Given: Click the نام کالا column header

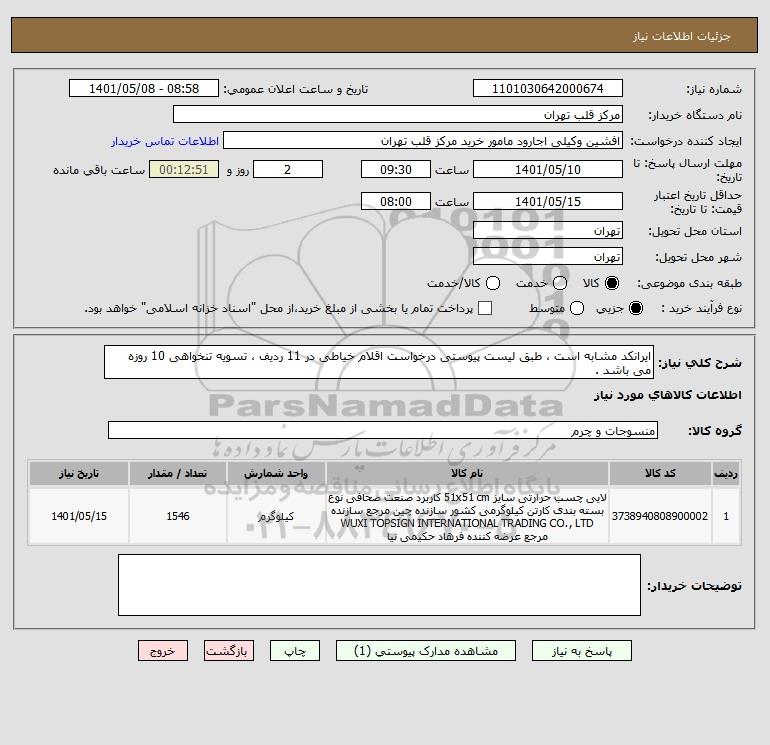Looking at the screenshot, I should pos(467,473).
